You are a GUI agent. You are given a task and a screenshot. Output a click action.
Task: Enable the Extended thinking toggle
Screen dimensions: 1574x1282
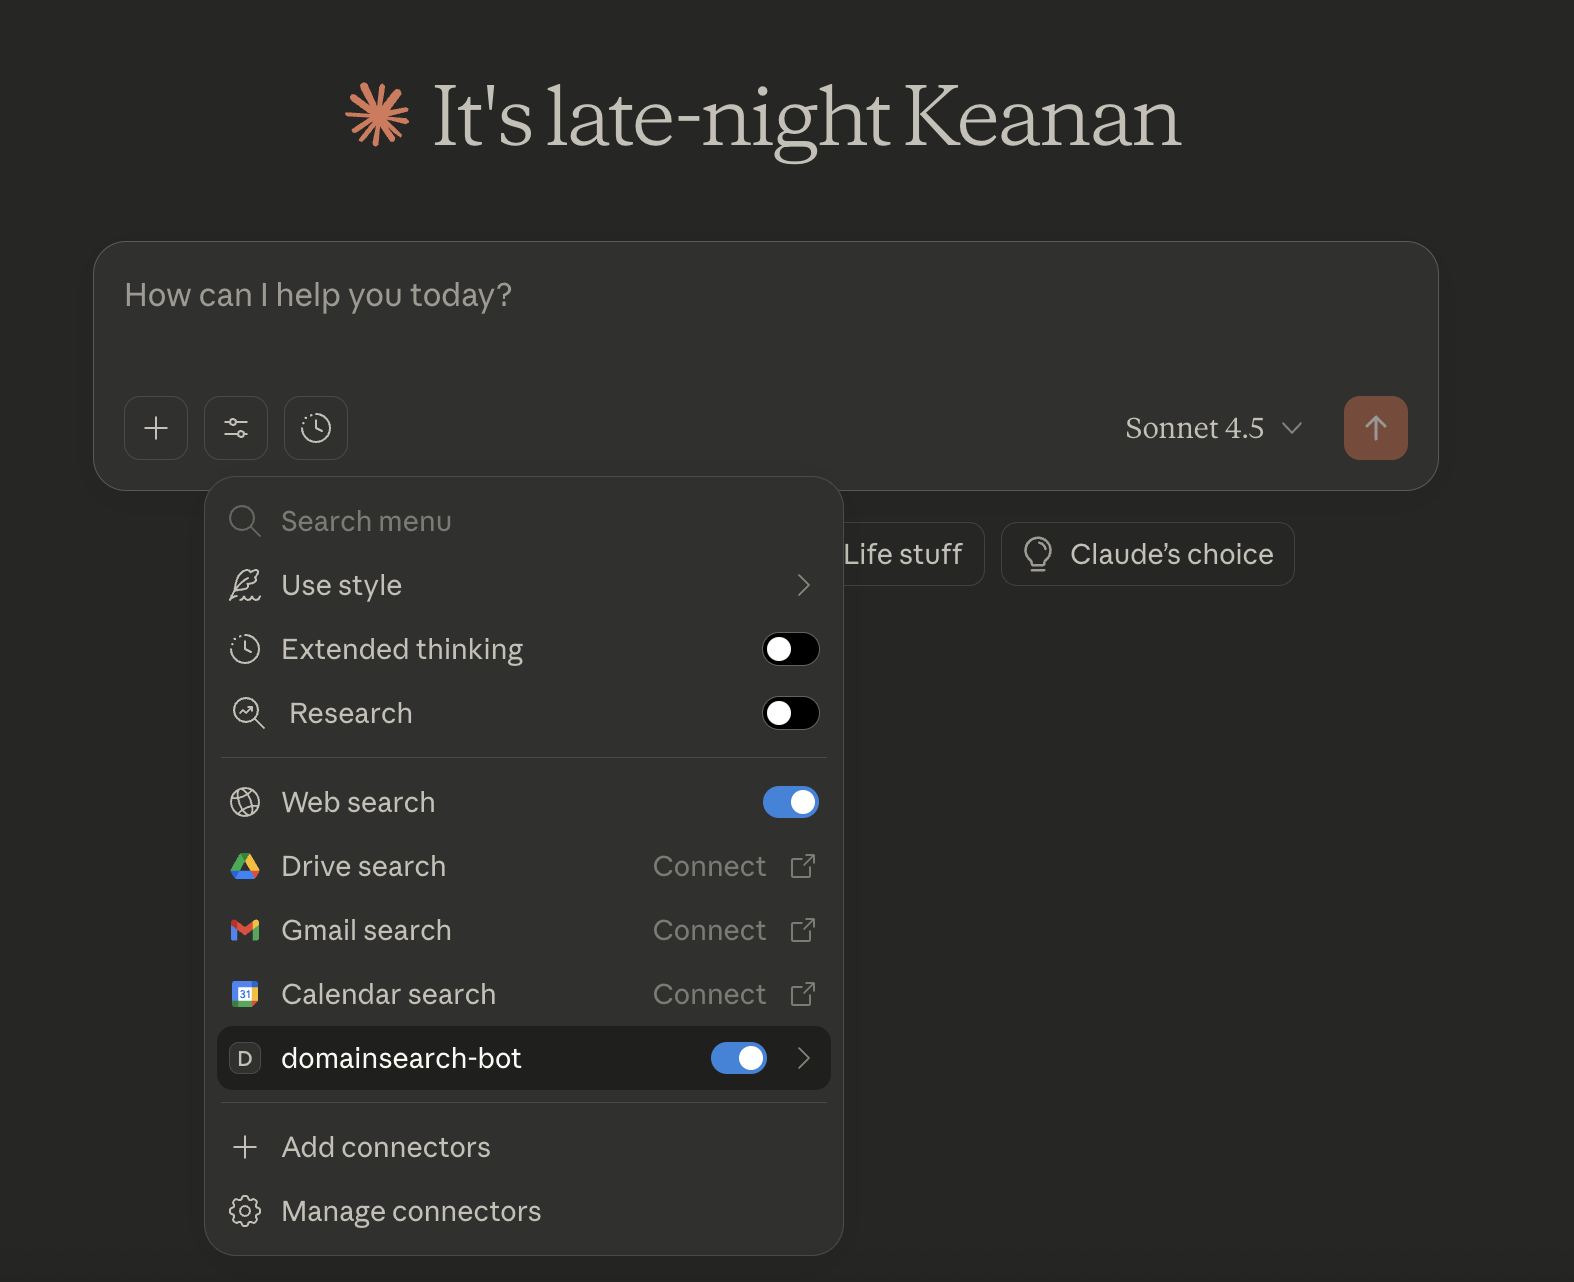click(791, 649)
